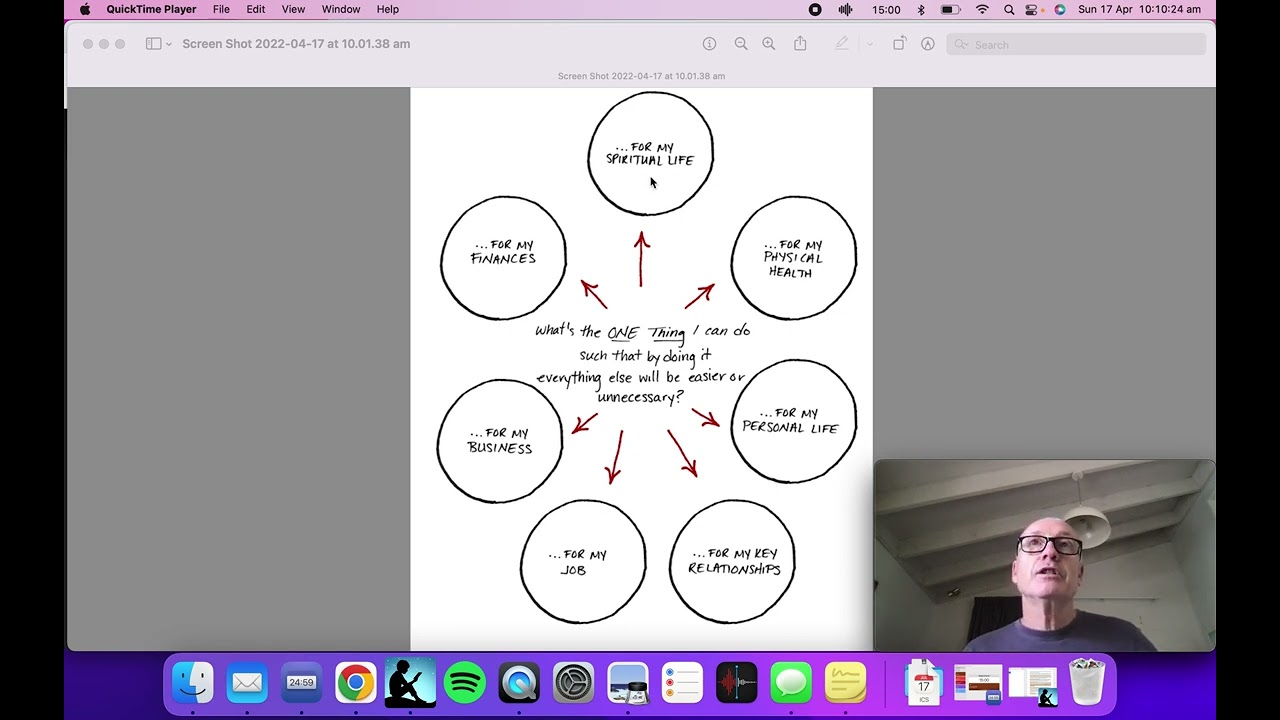Expand the sidebar view options chevron

click(169, 44)
